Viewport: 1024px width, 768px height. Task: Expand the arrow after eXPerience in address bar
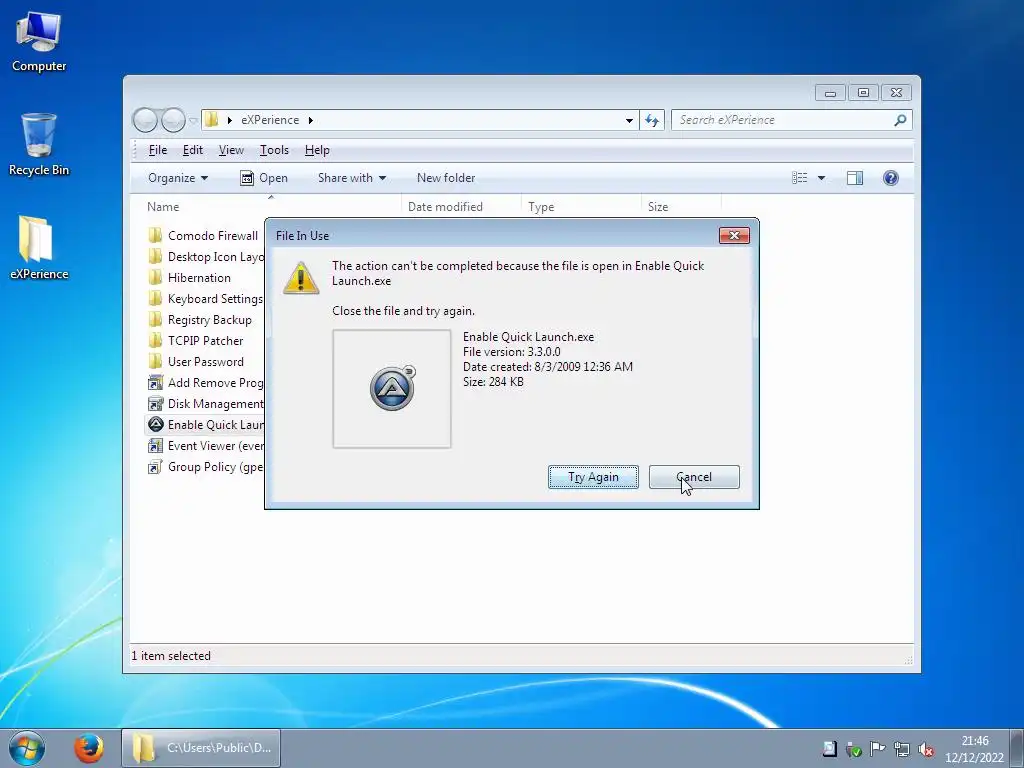311,120
